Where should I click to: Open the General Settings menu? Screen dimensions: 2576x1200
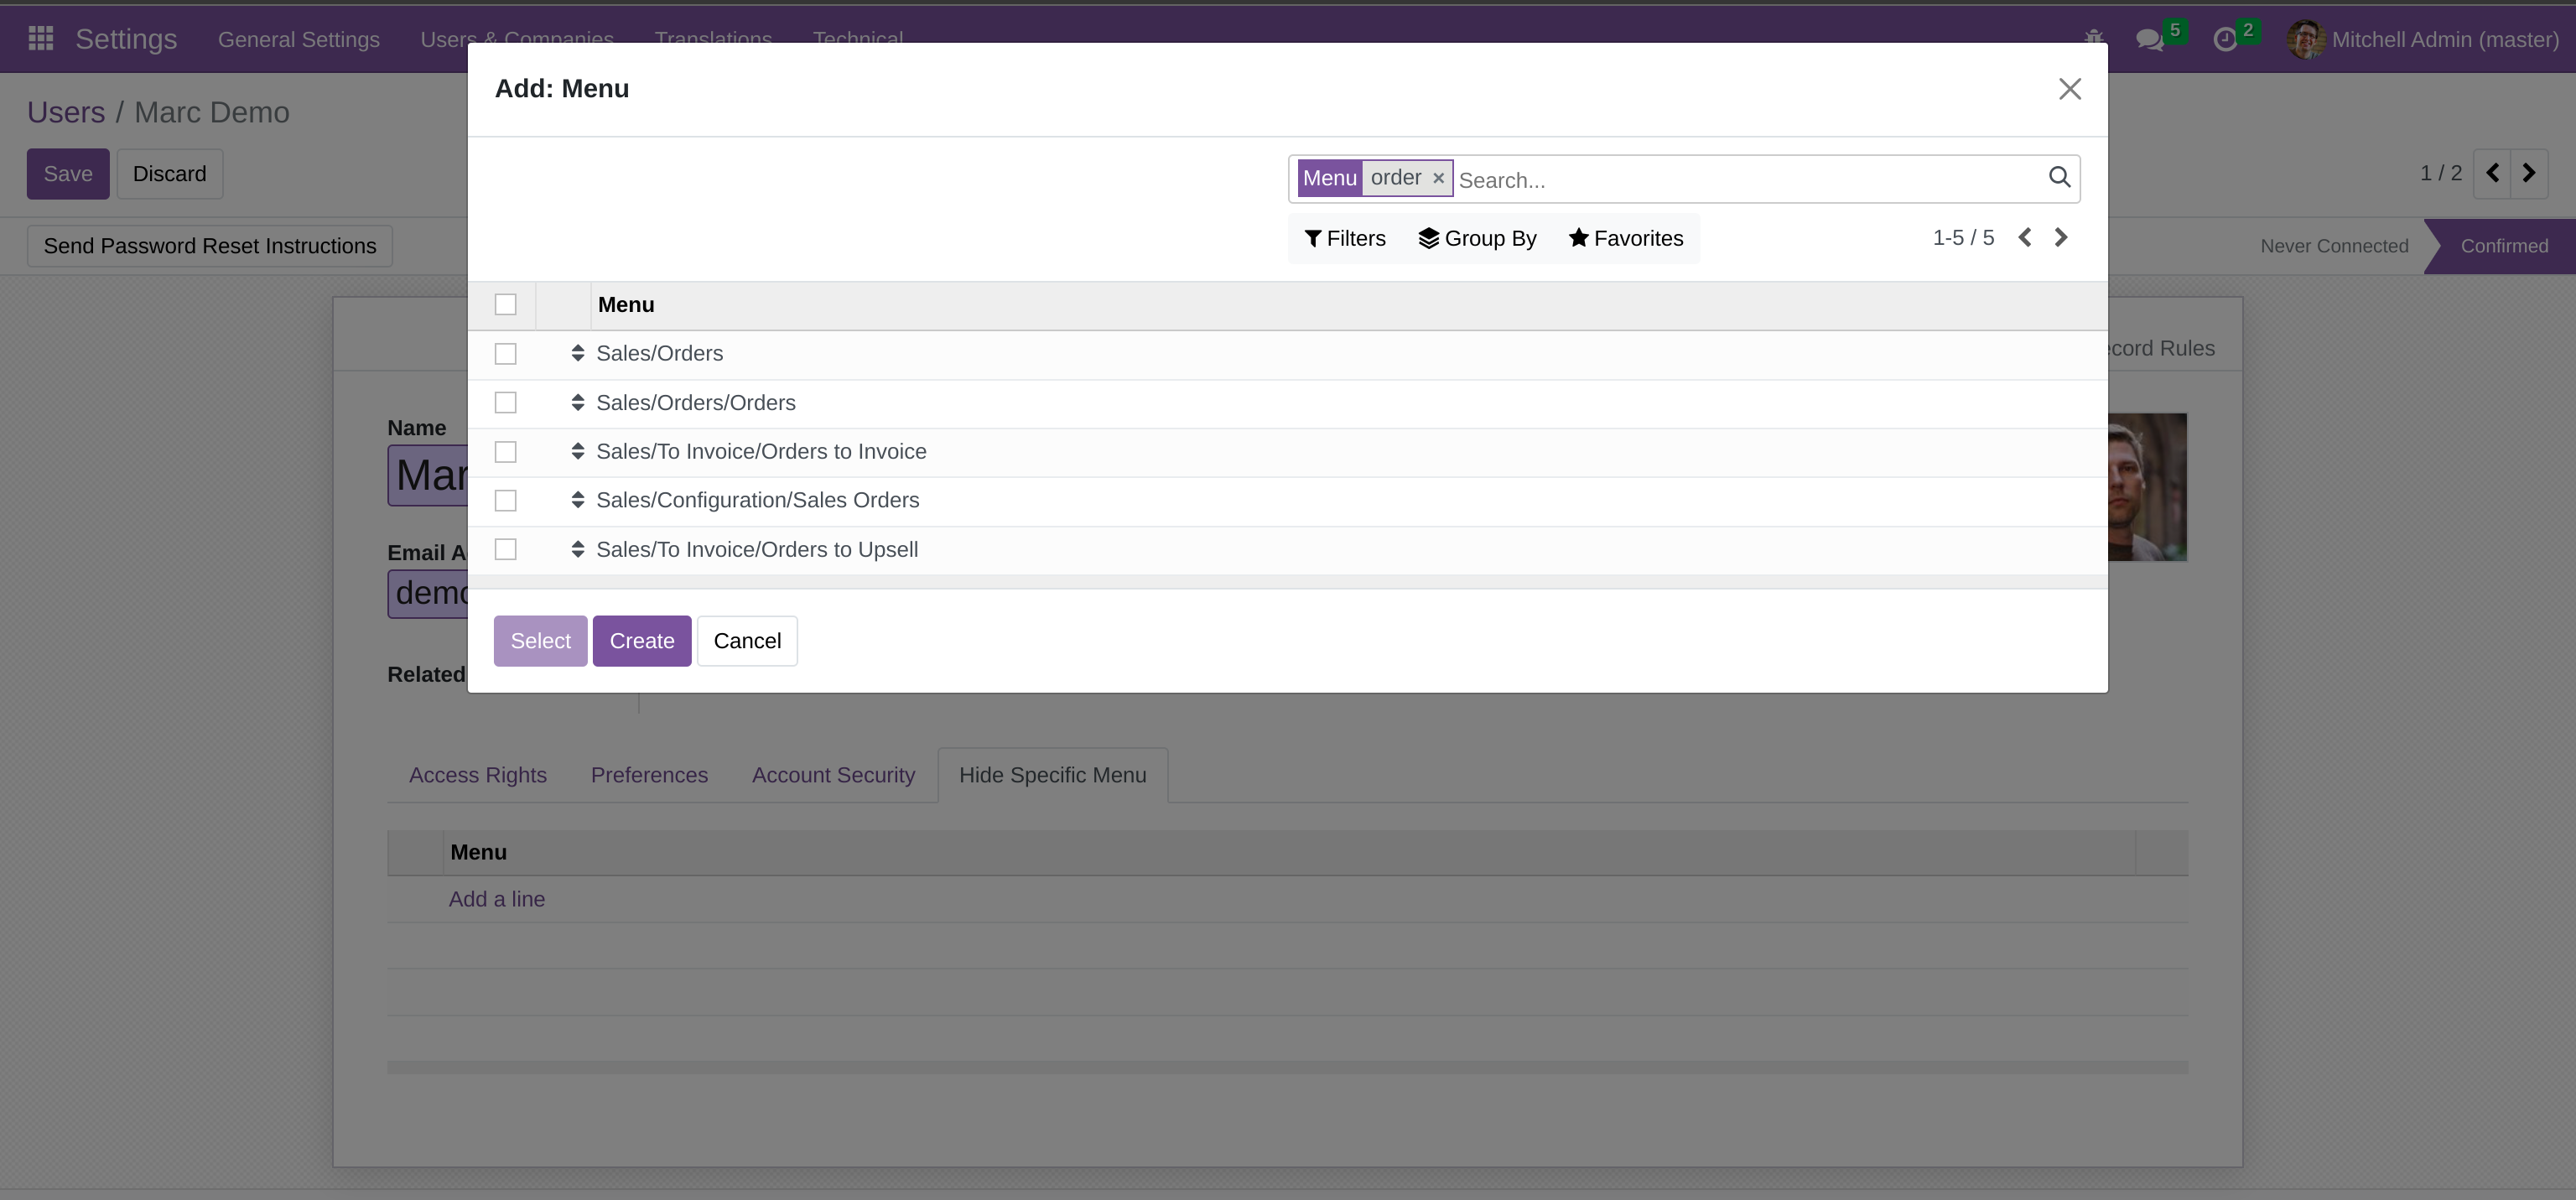click(x=299, y=40)
